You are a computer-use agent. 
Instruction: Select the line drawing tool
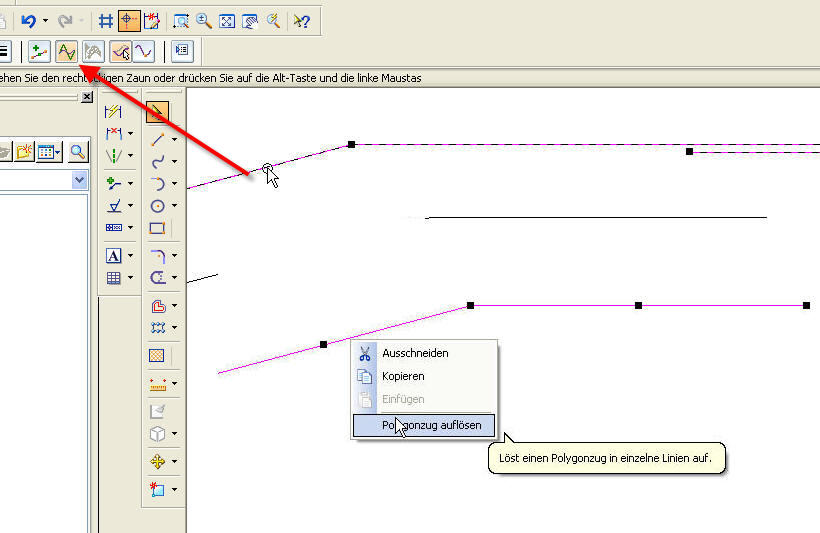(156, 140)
